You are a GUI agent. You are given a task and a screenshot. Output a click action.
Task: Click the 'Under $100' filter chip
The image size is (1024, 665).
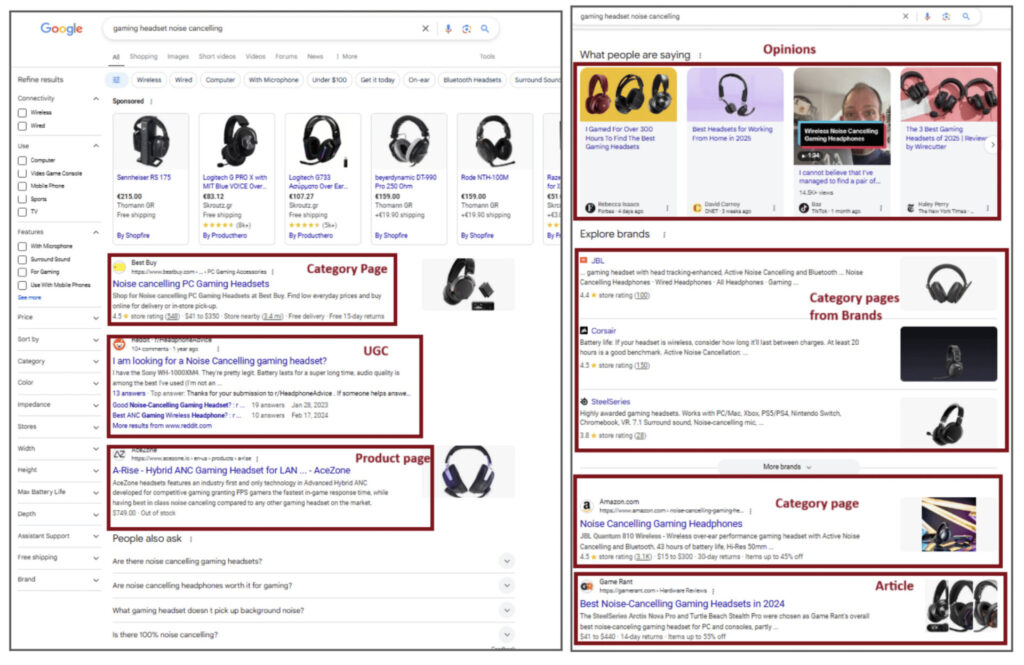[x=329, y=80]
